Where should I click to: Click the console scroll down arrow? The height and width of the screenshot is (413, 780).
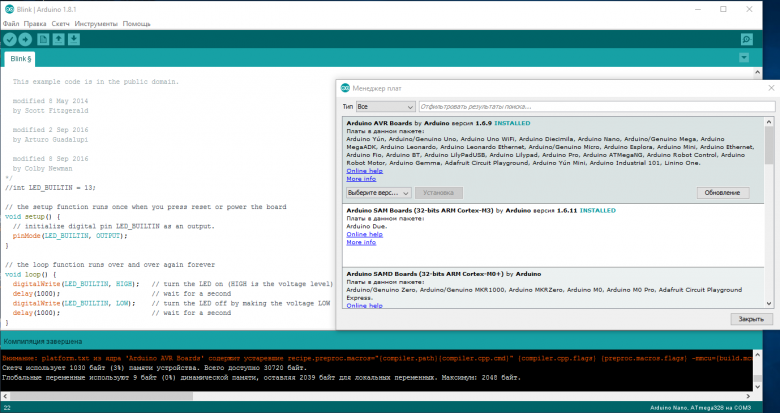[757, 387]
